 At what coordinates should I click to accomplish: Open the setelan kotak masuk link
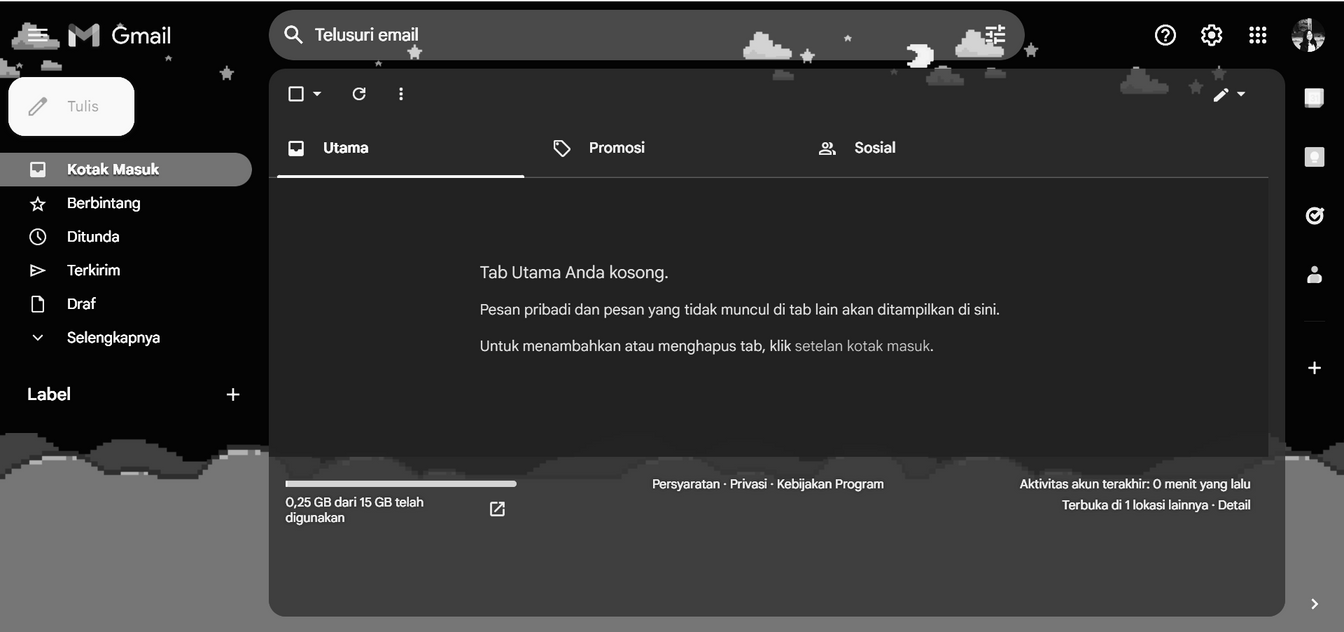tap(862, 346)
